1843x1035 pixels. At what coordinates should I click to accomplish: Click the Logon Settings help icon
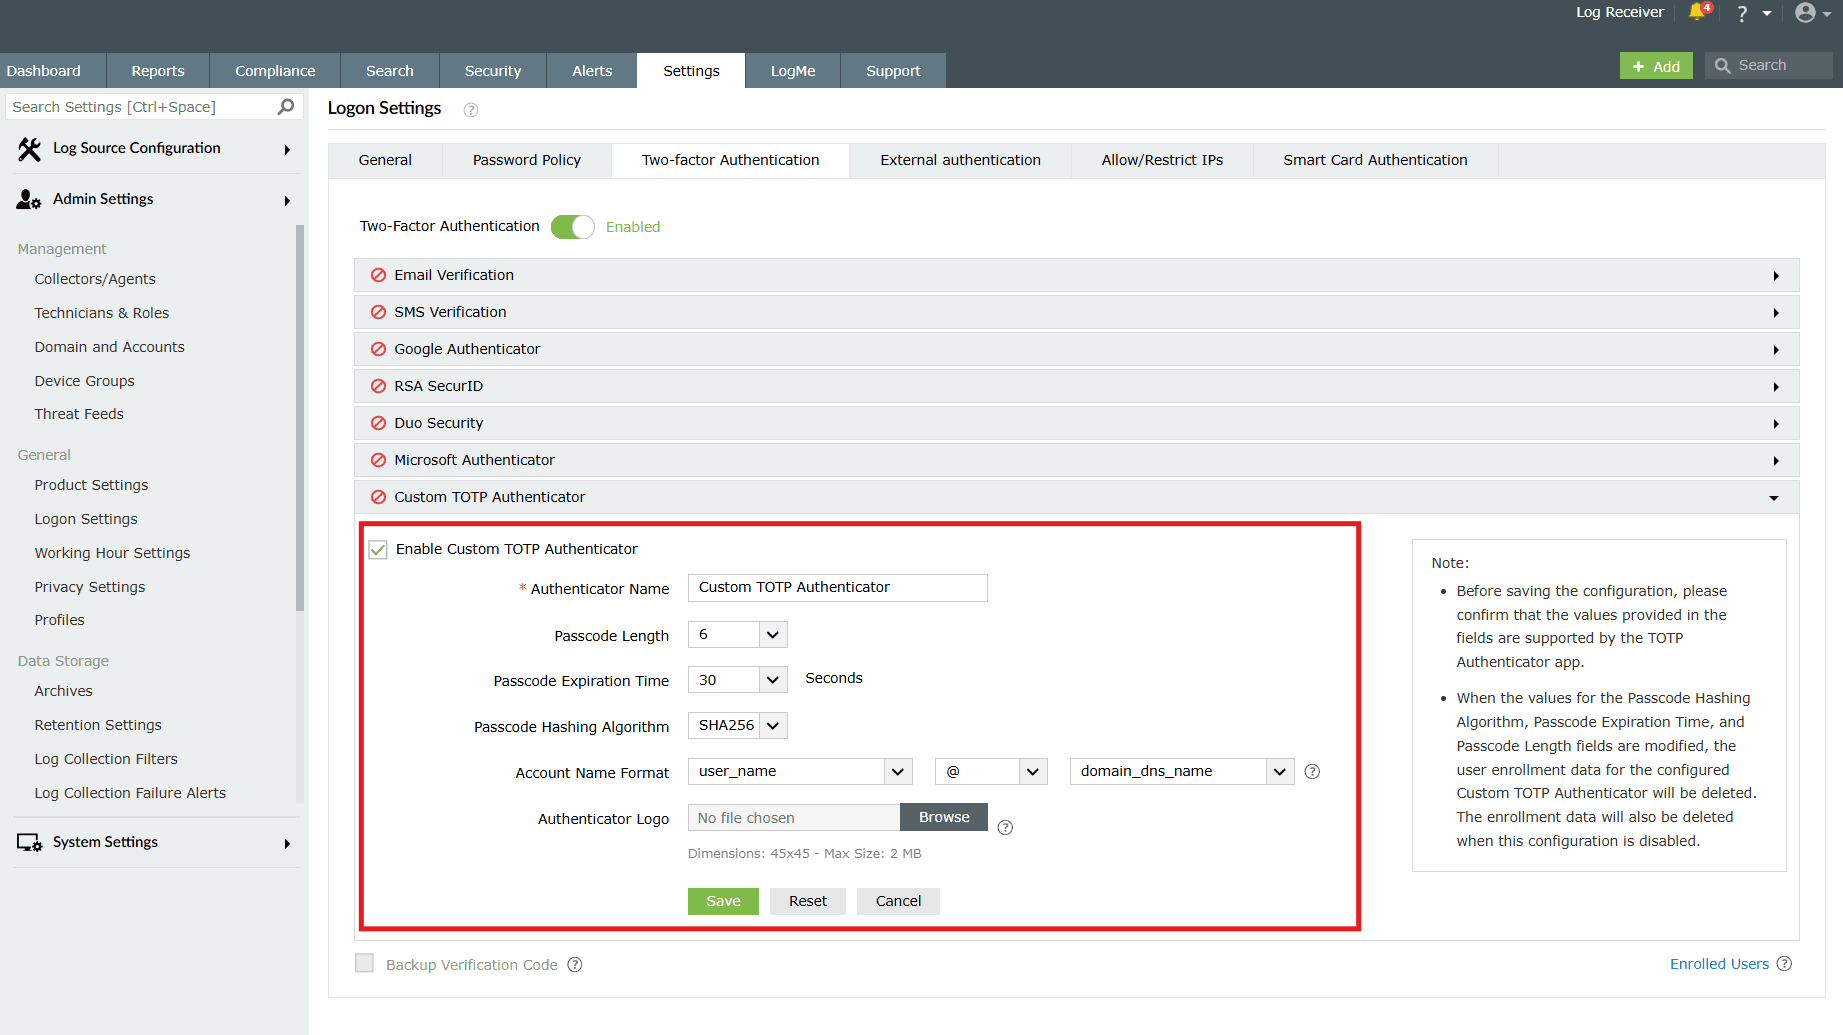click(471, 110)
